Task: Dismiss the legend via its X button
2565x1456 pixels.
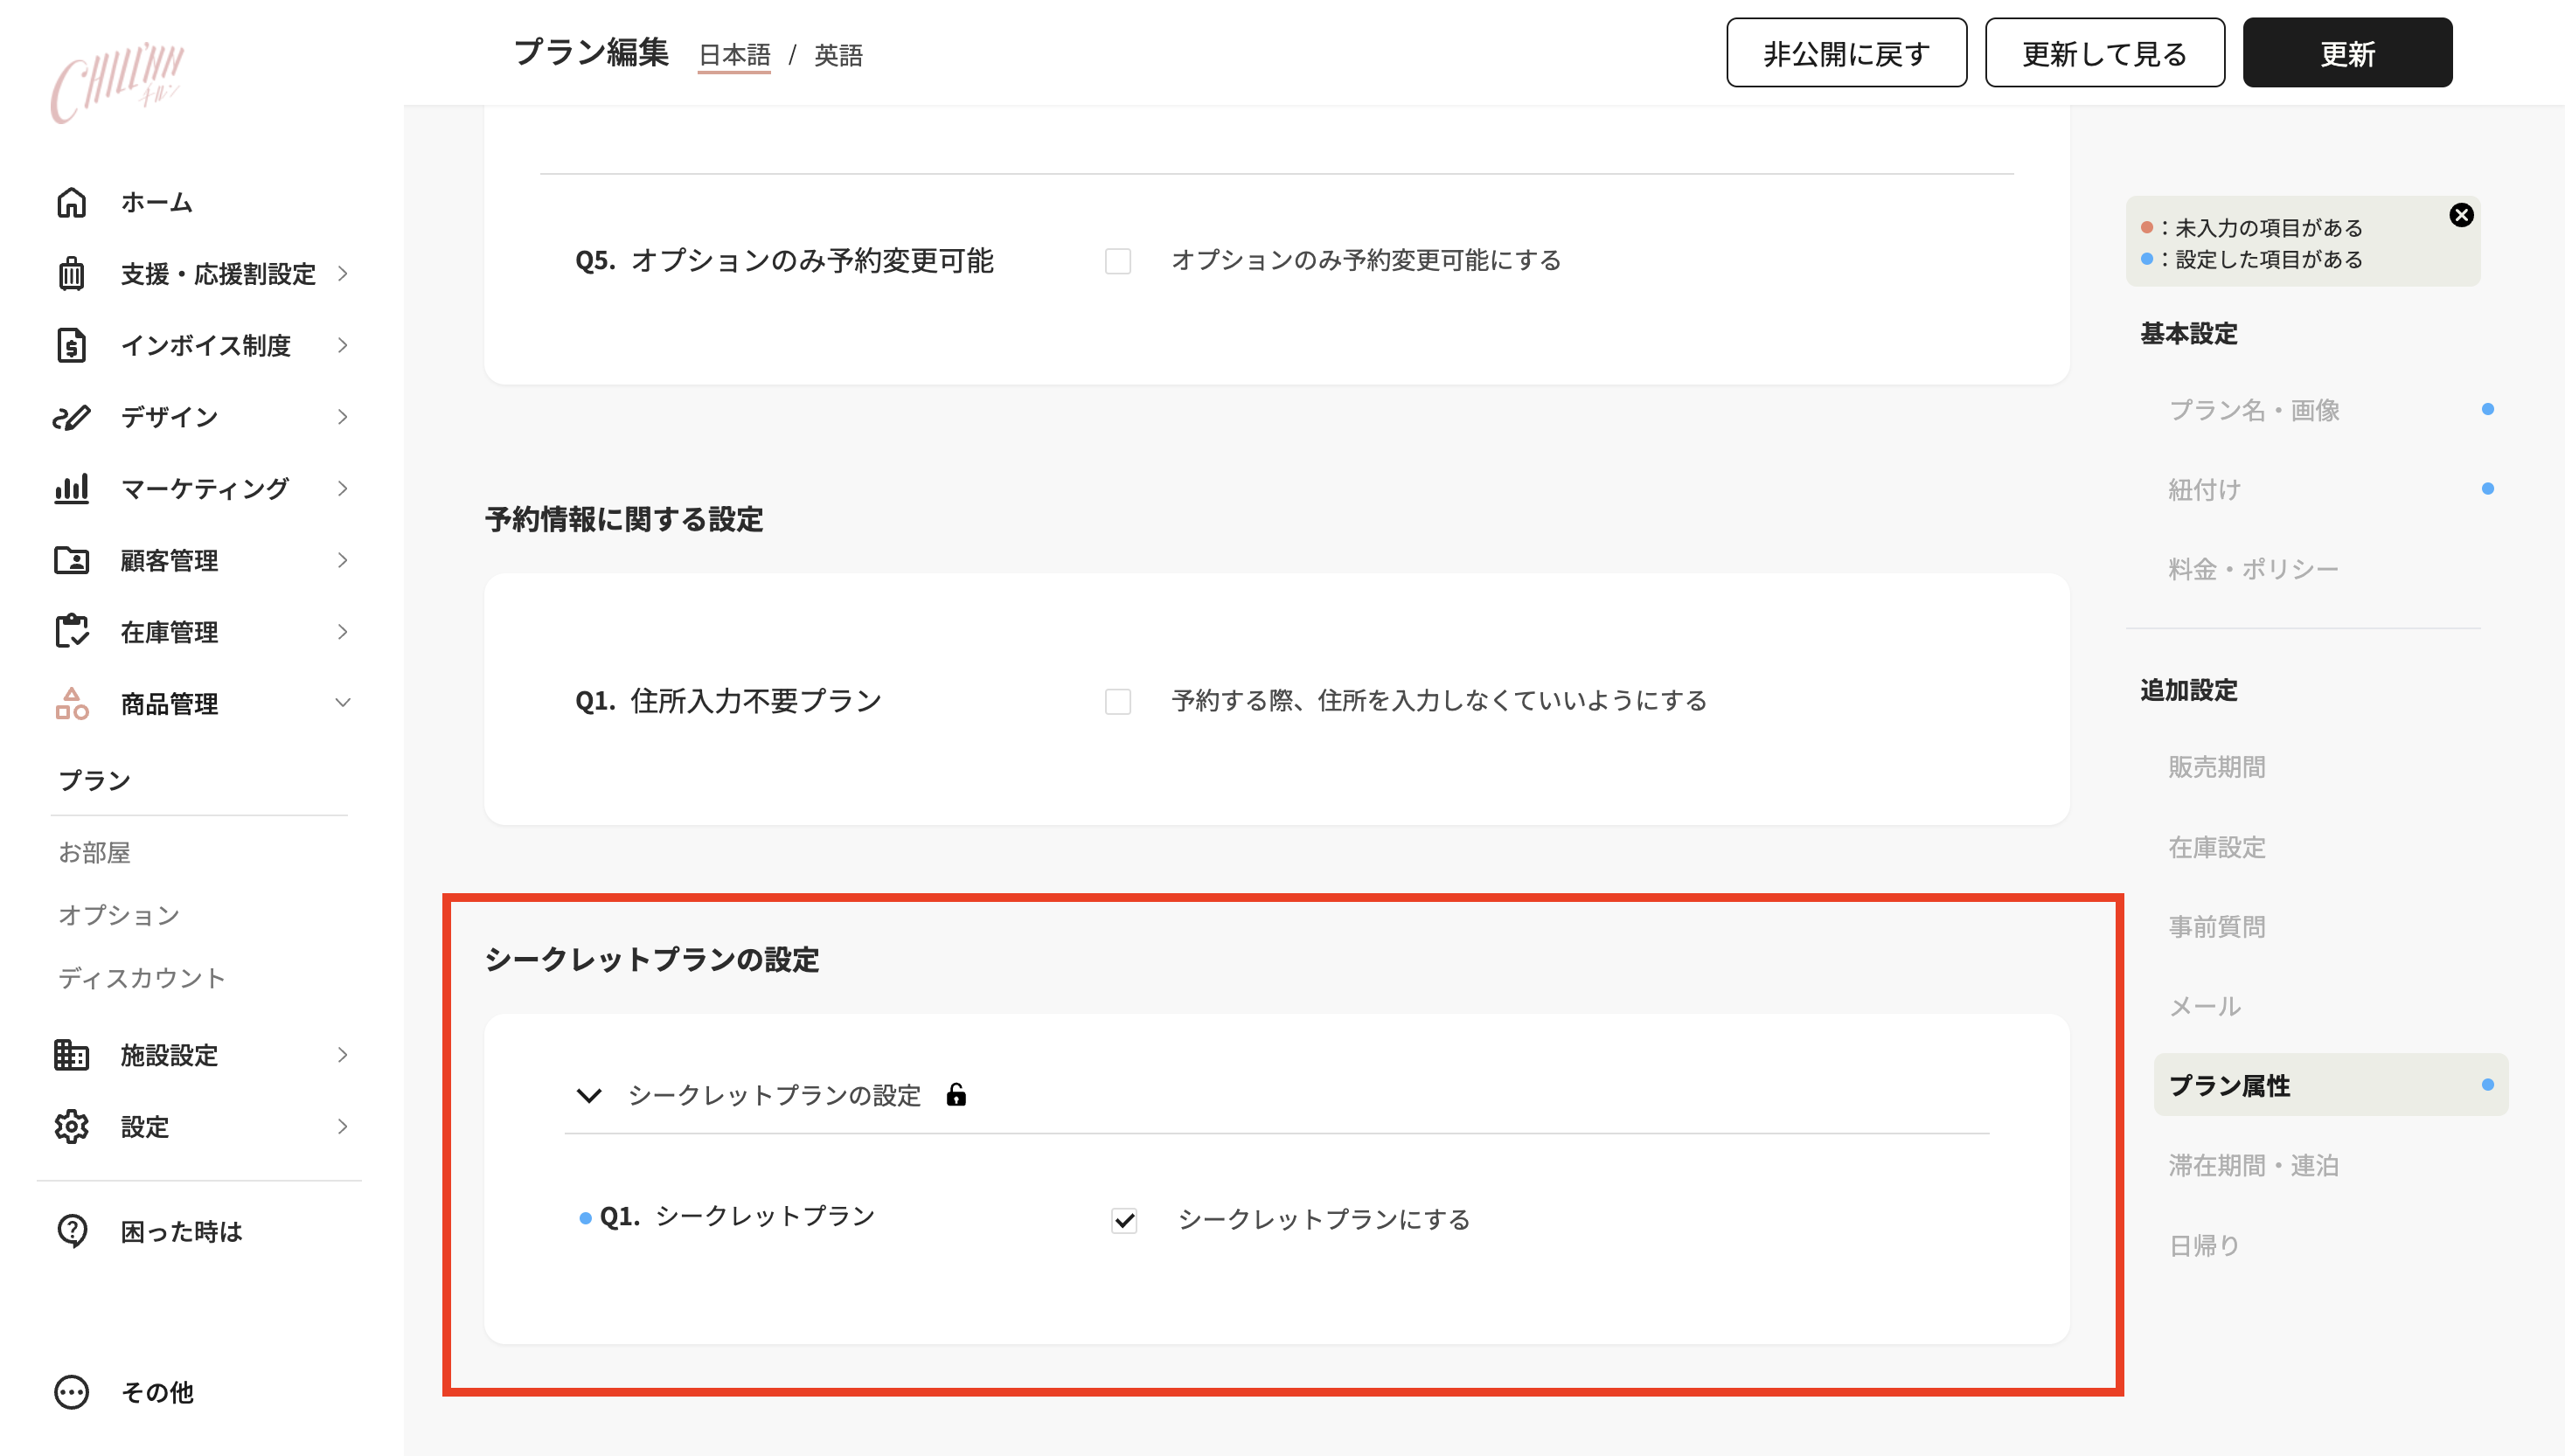Action: pyautogui.click(x=2461, y=213)
